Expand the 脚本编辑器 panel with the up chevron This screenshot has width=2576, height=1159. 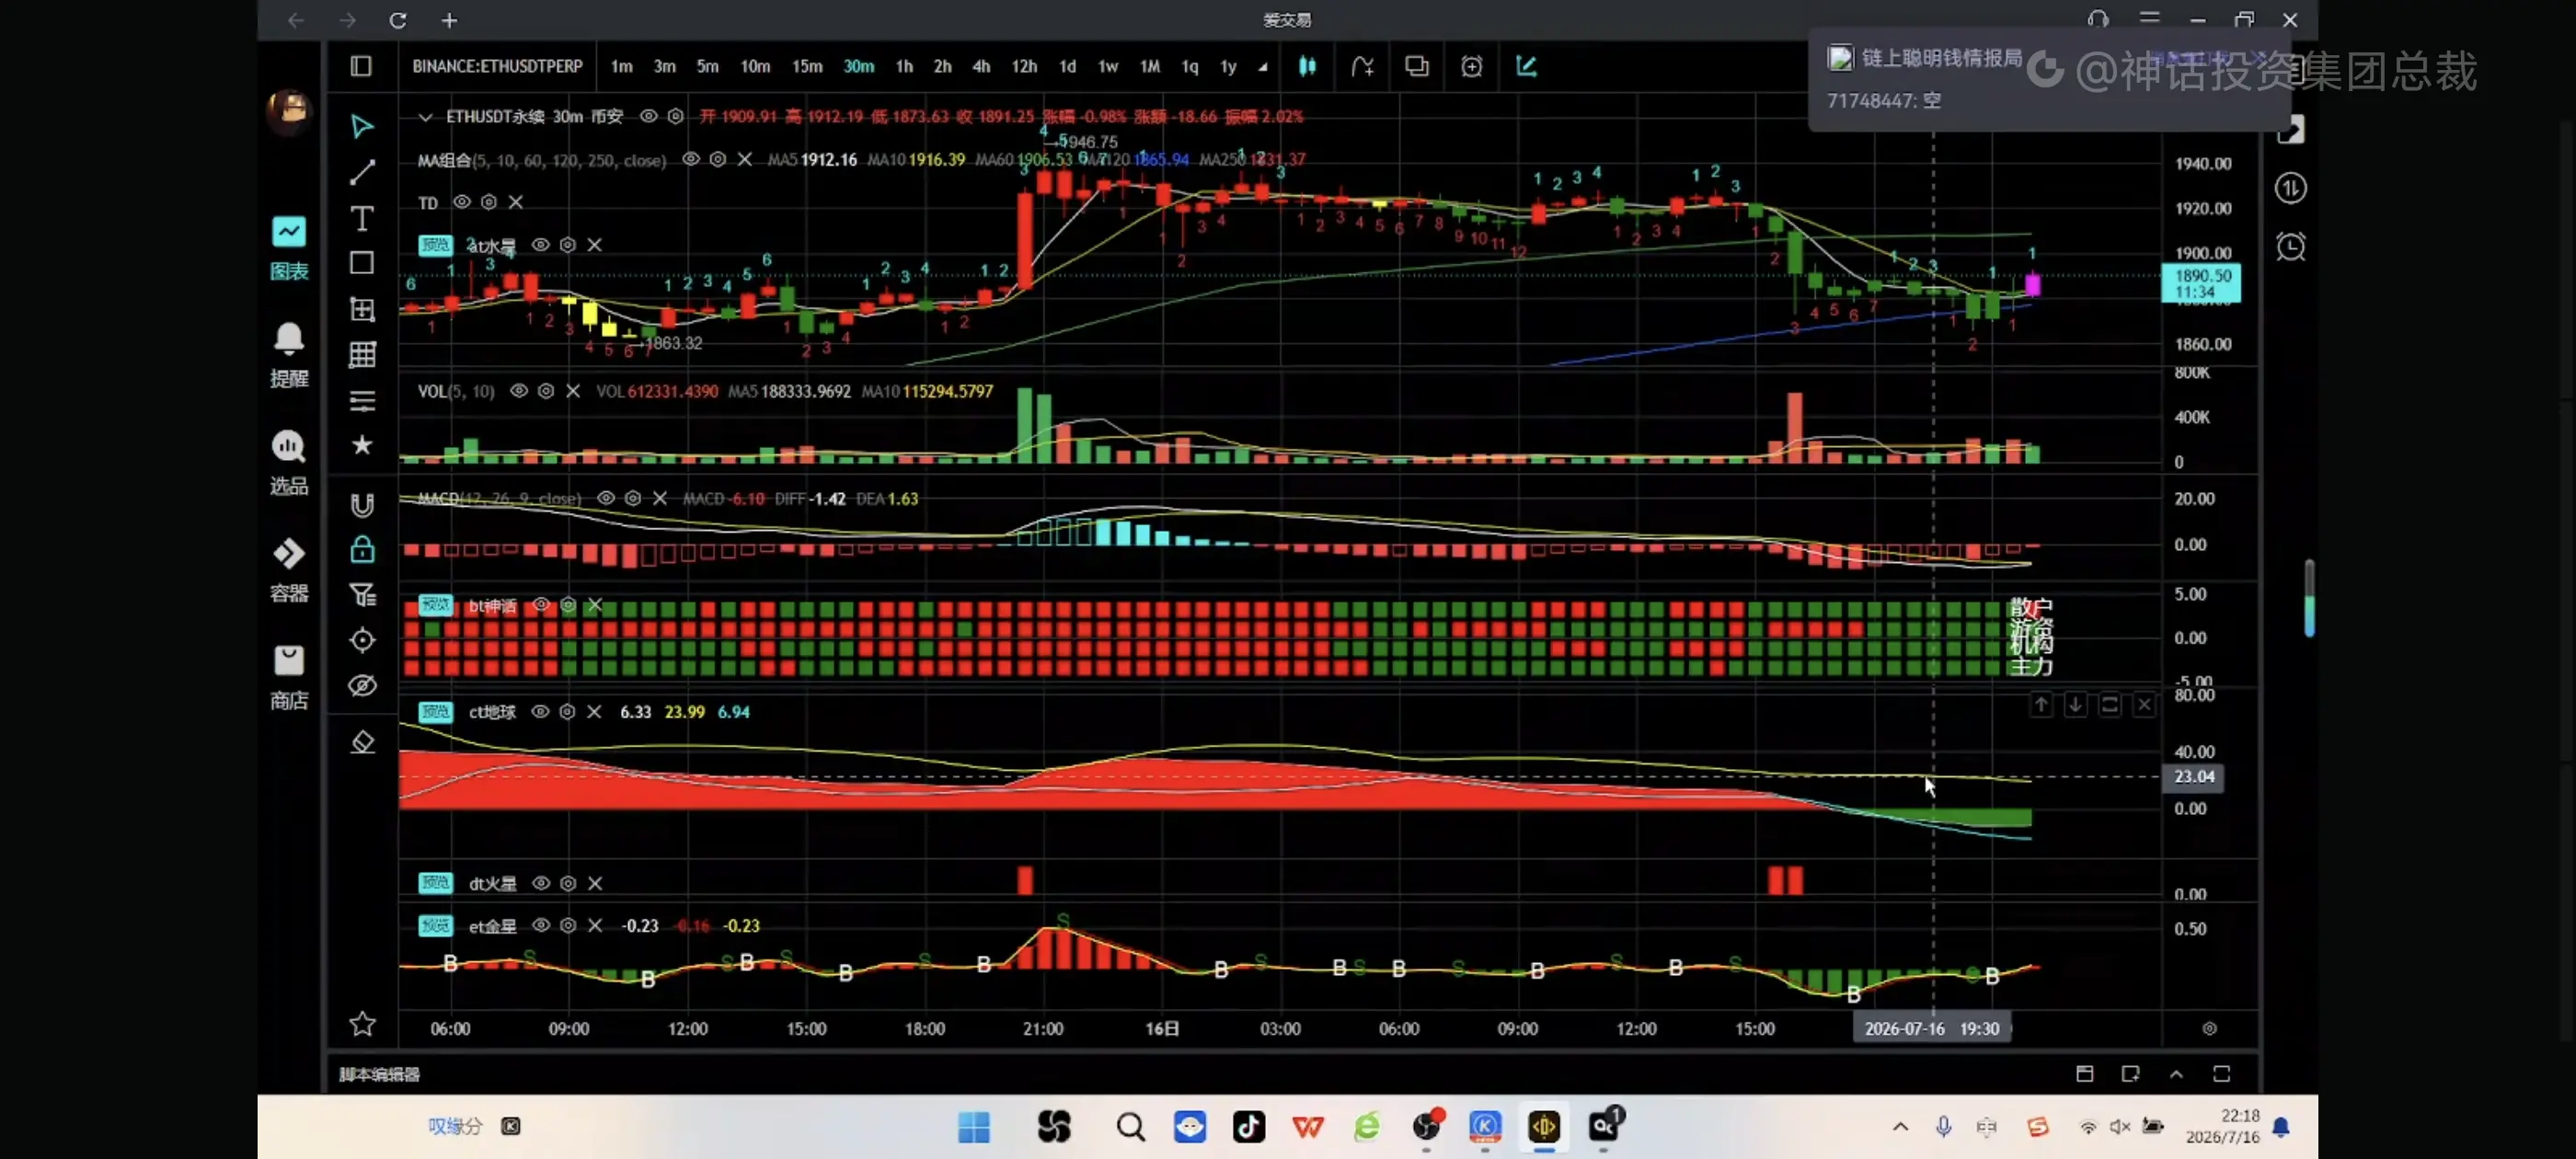tap(2176, 1074)
